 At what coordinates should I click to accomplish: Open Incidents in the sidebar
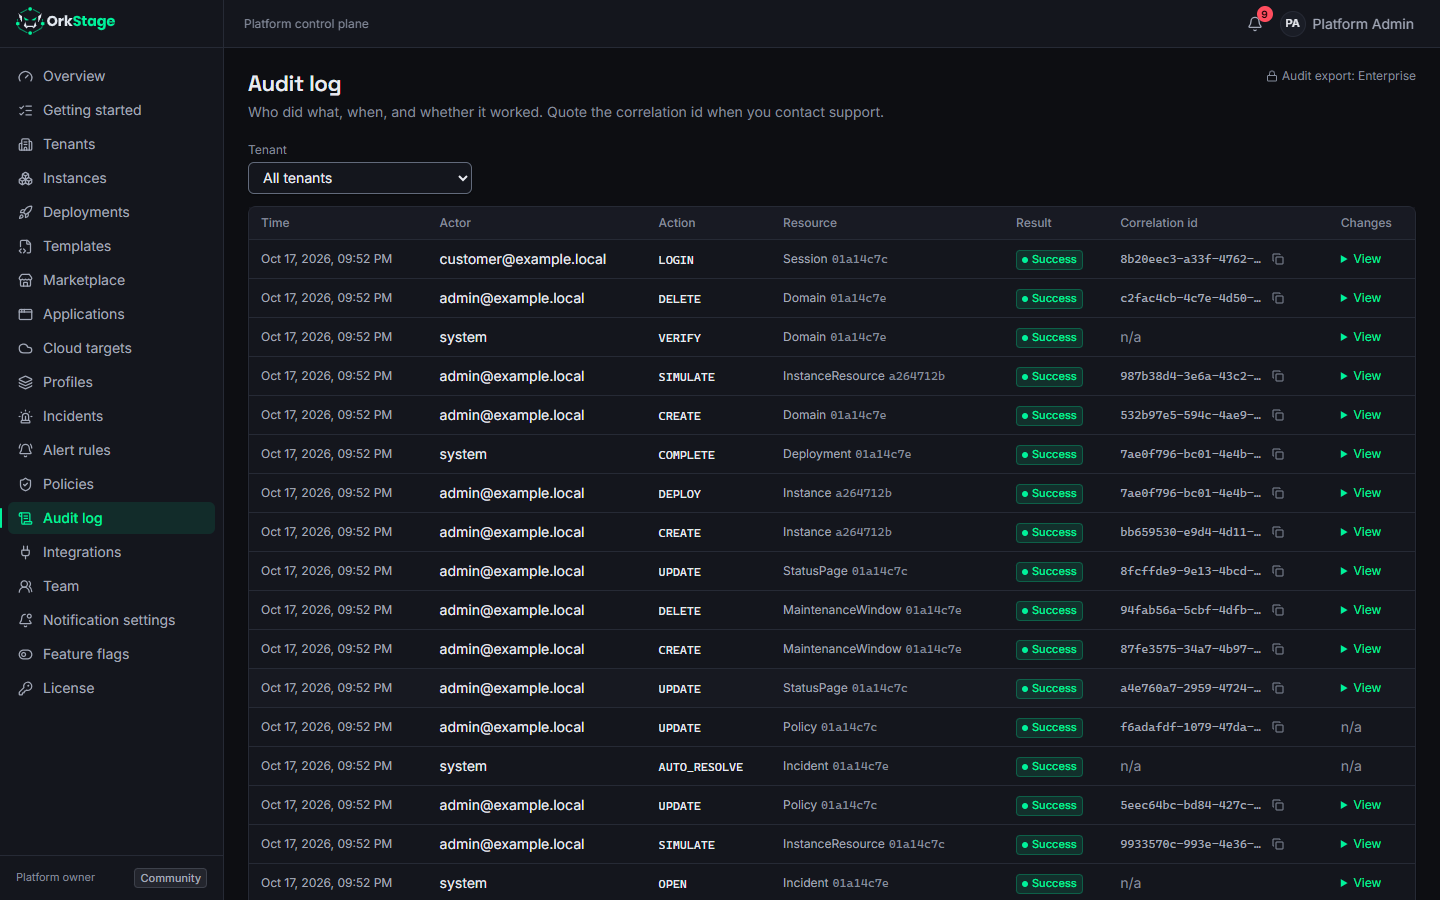(x=112, y=416)
